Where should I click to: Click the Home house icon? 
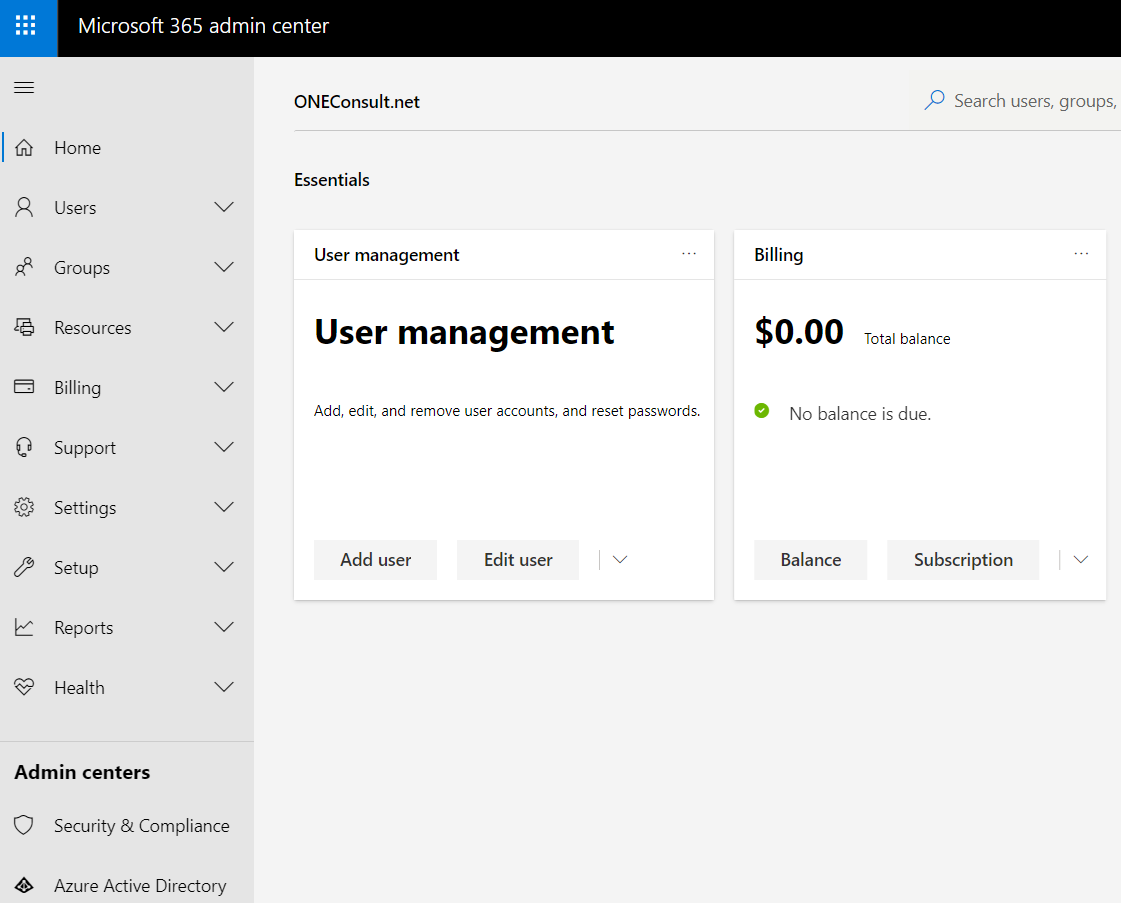click(24, 147)
